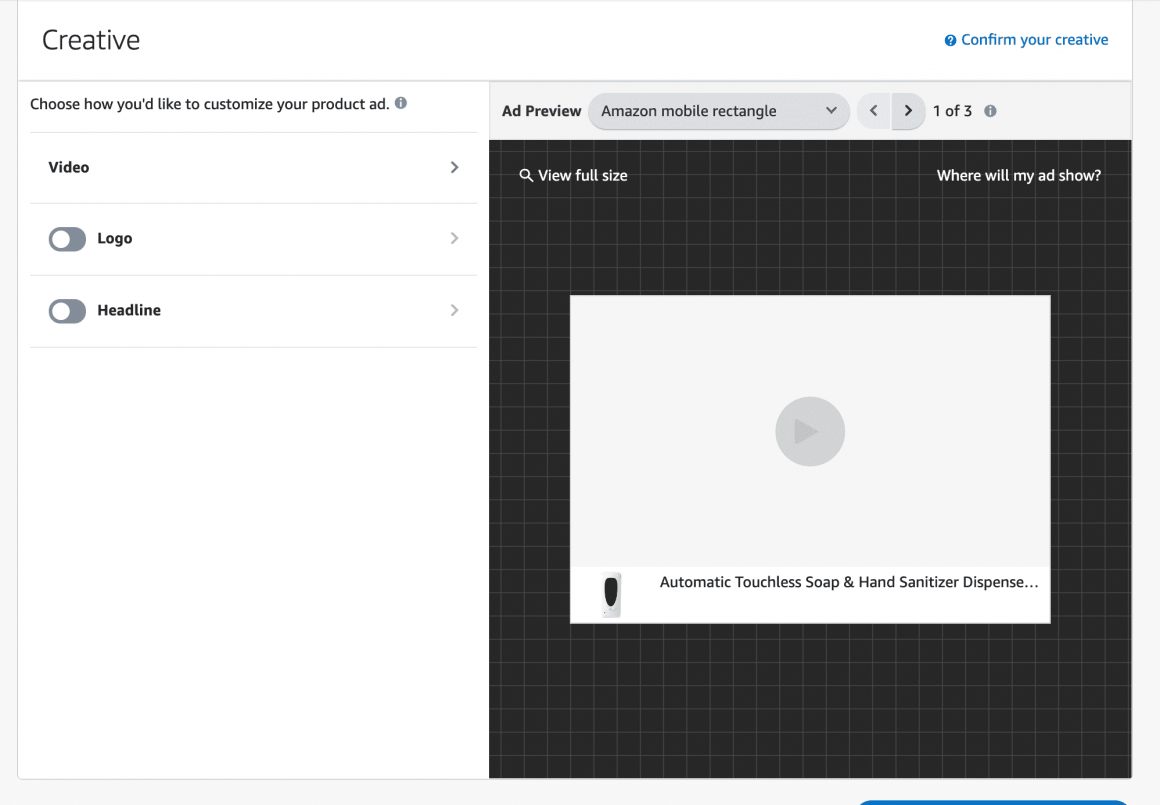Click the info icon beside 1 of 3
The width and height of the screenshot is (1160, 805).
tap(990, 111)
